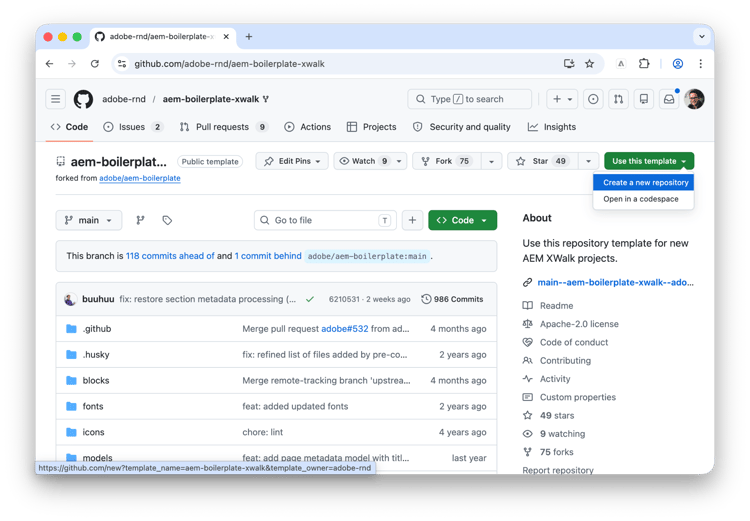Expand the Edit Pins dropdown

coord(292,161)
